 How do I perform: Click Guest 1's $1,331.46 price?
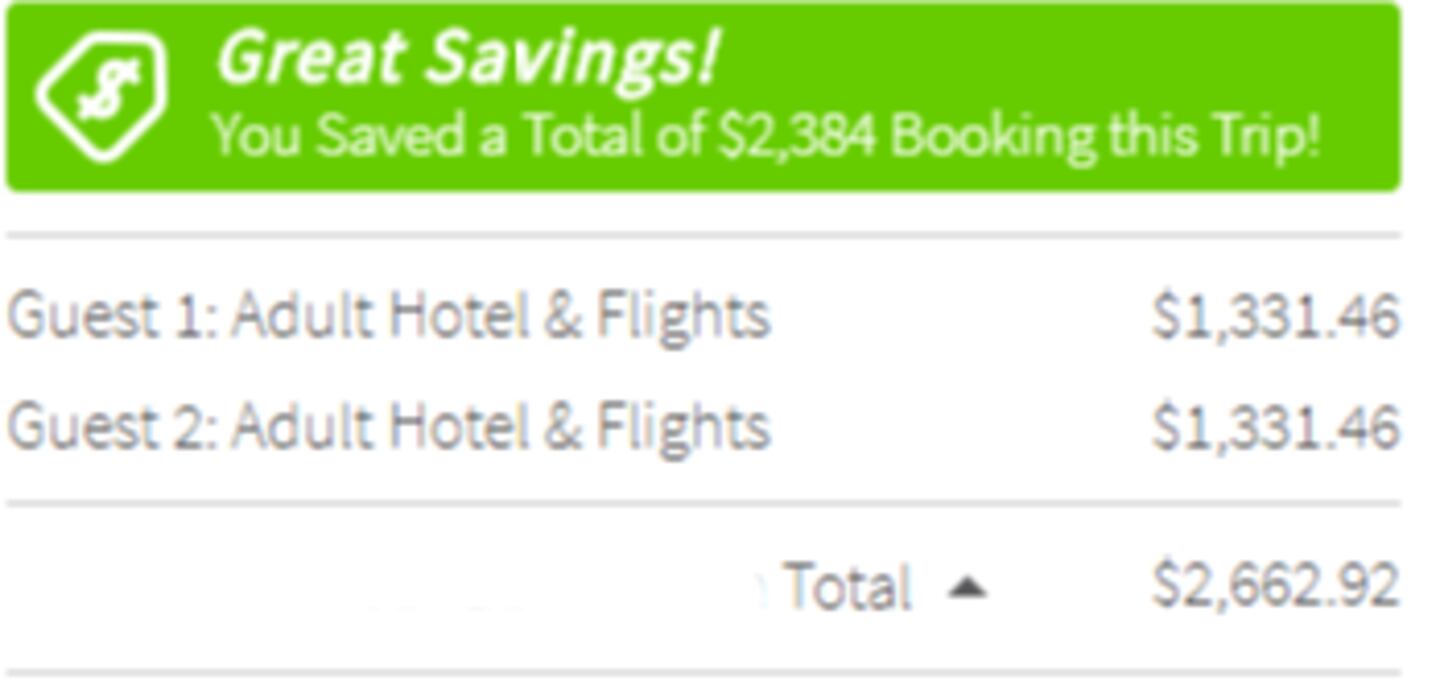click(x=1275, y=316)
